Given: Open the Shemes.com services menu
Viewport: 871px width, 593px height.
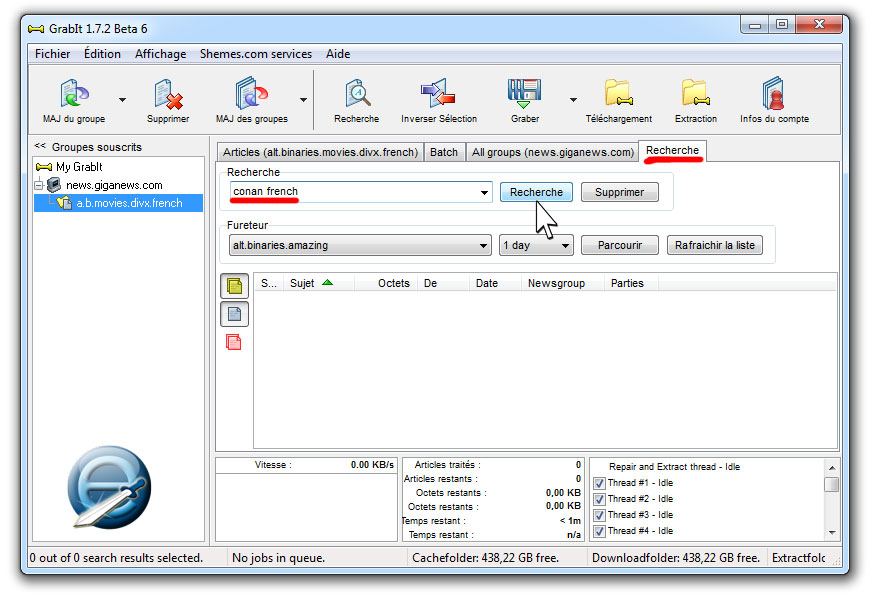Looking at the screenshot, I should click(x=256, y=54).
